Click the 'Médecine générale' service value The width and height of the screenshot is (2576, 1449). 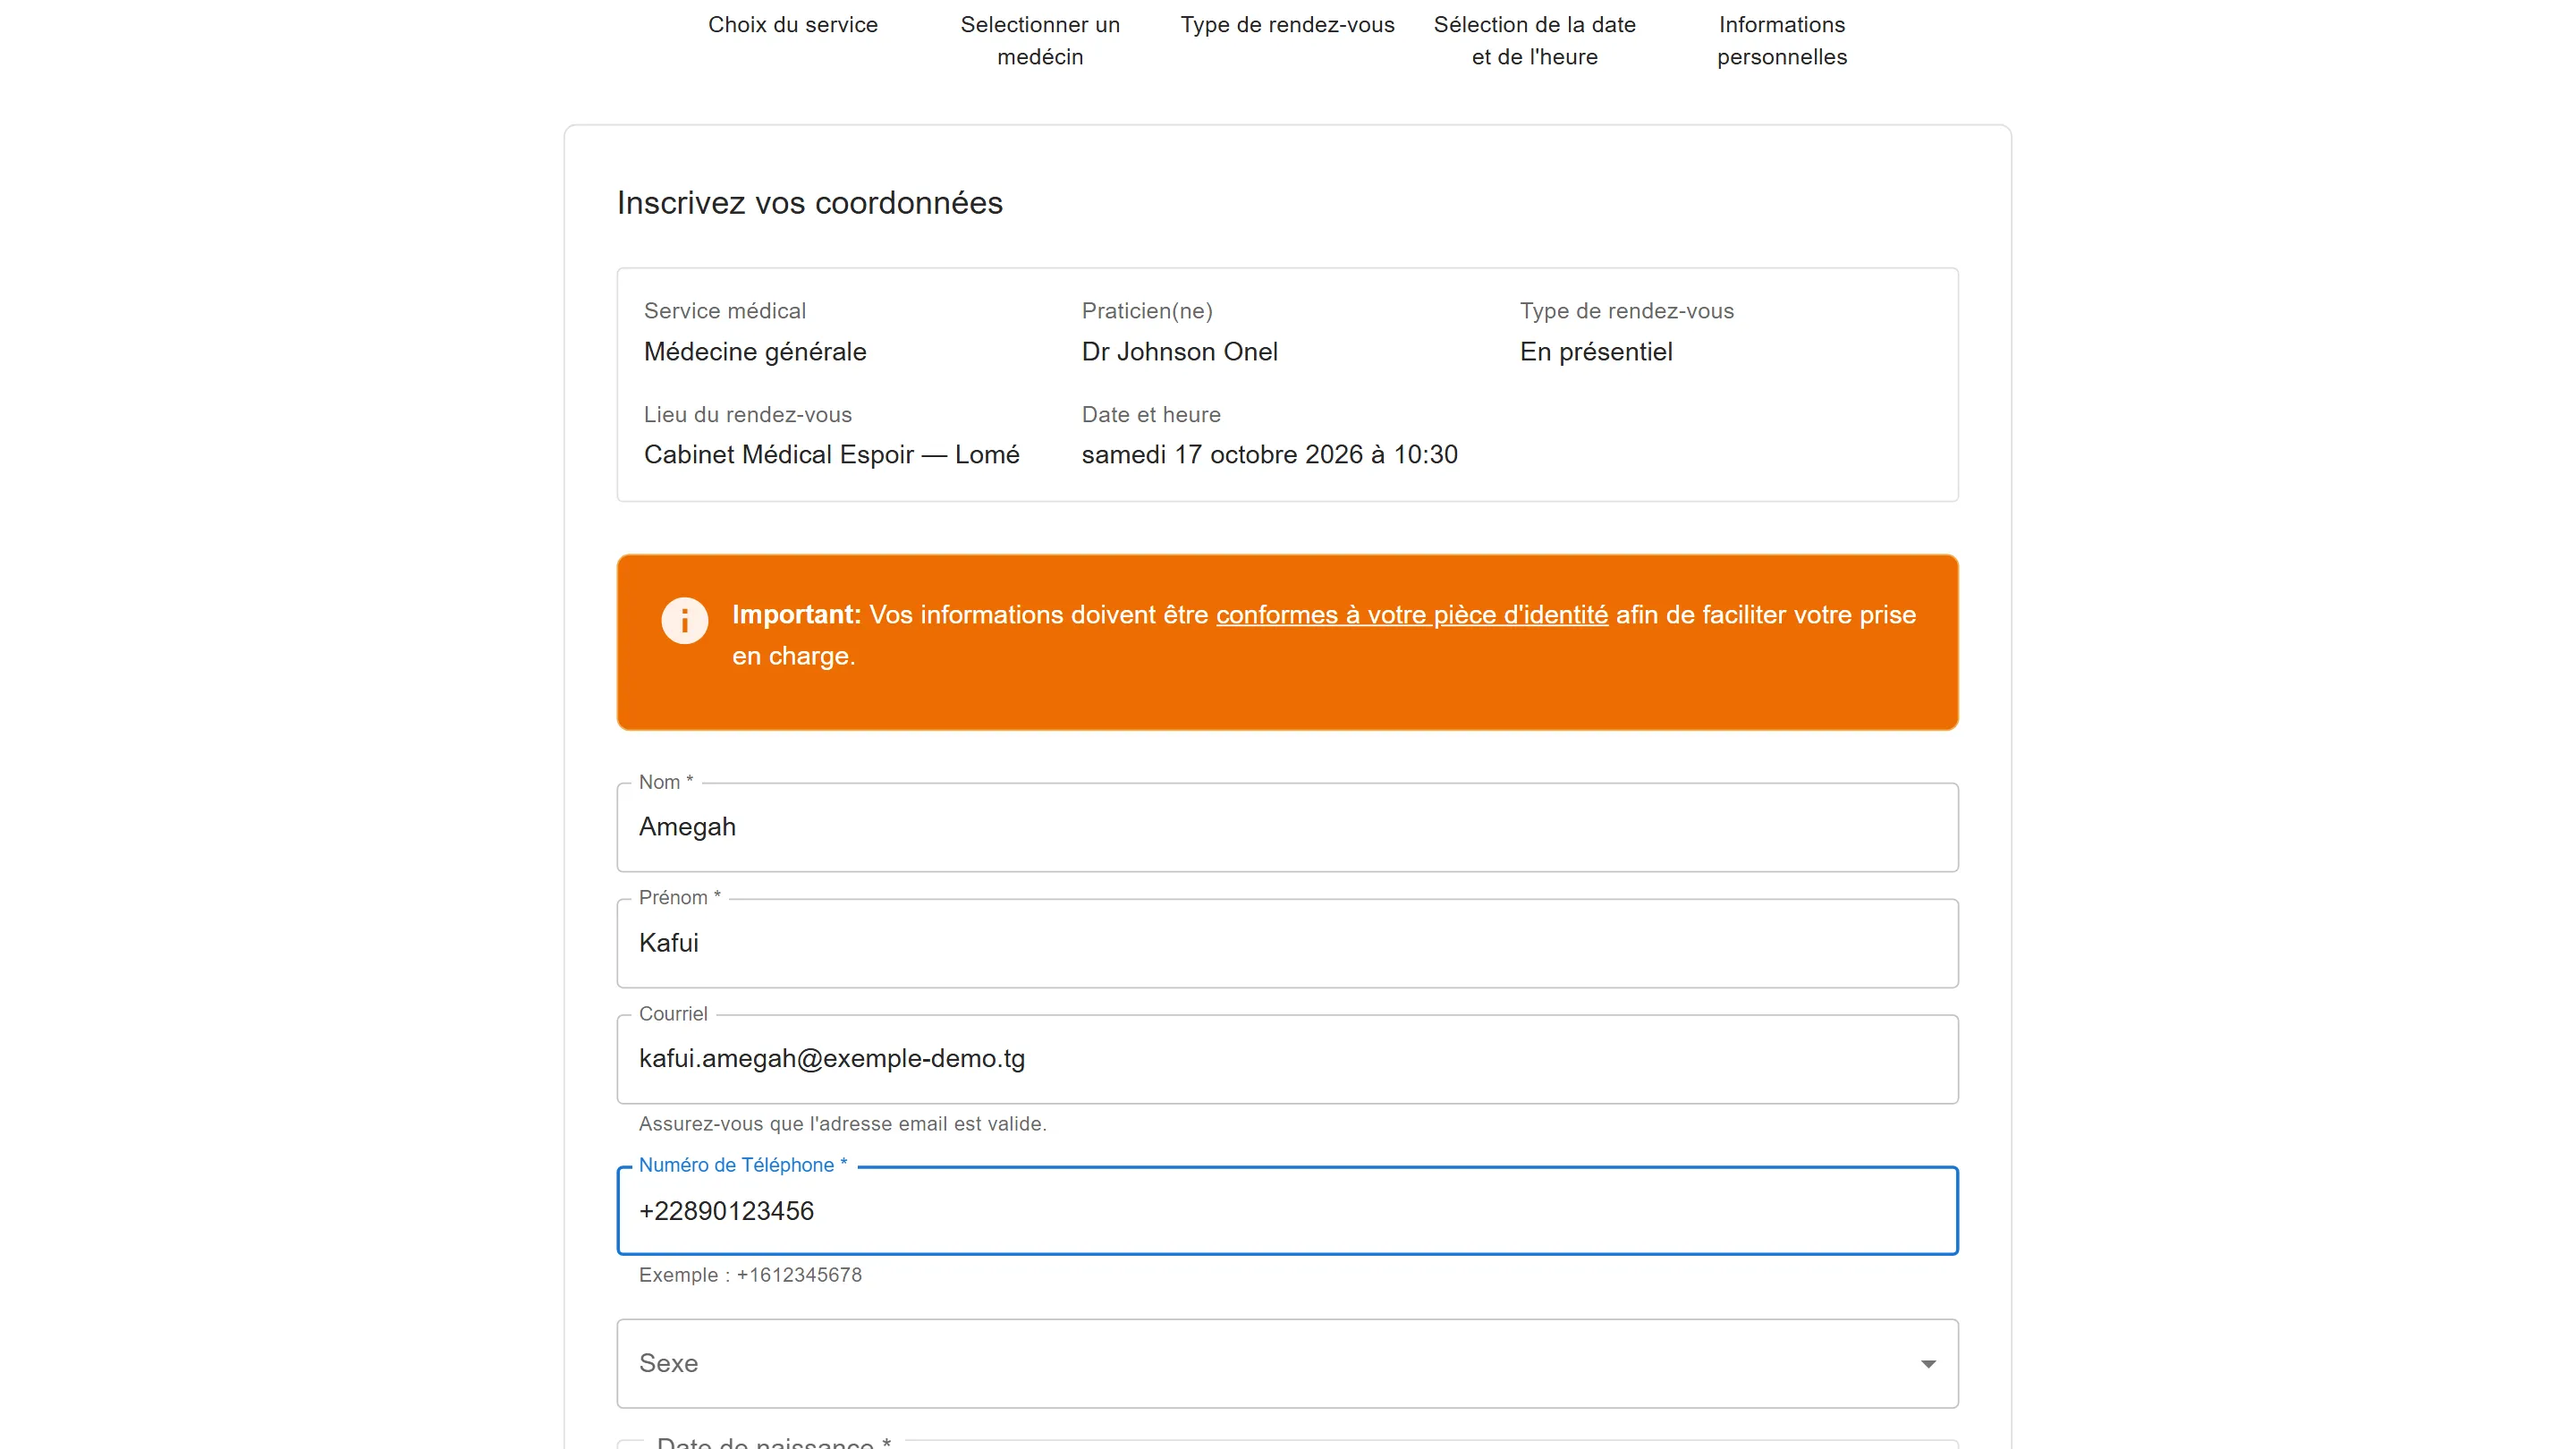755,352
